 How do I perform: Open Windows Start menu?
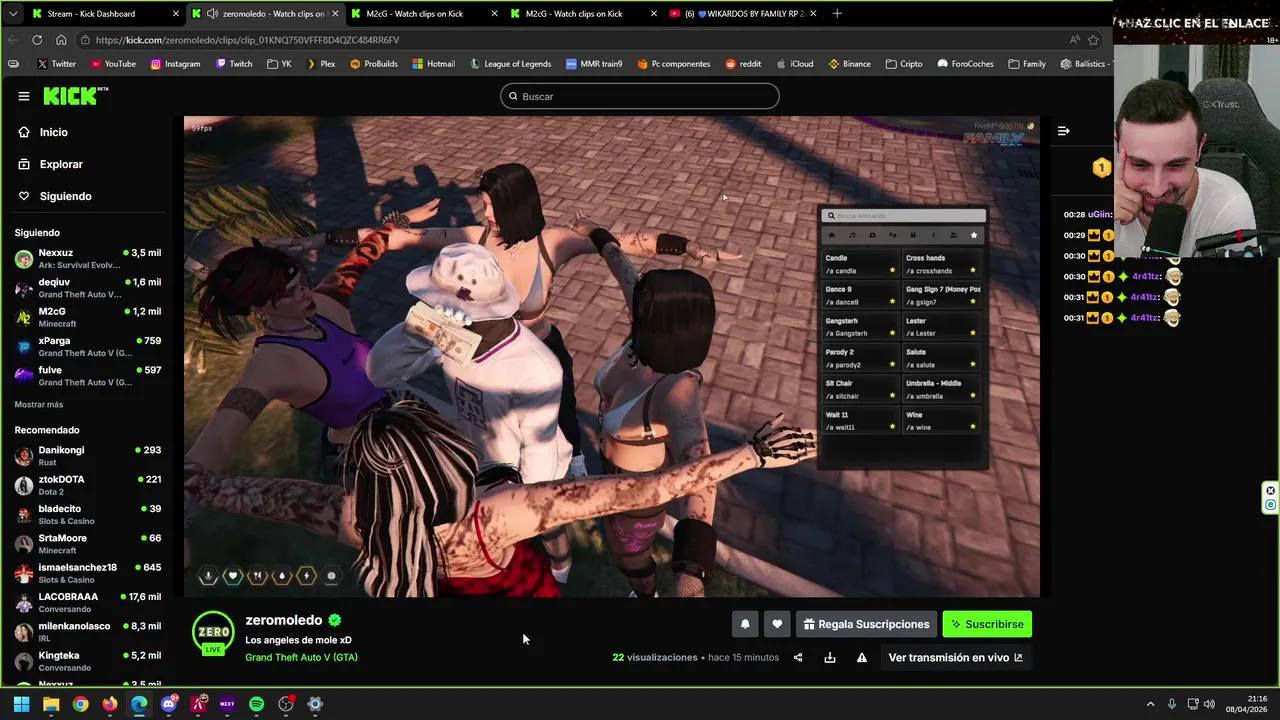[21, 704]
